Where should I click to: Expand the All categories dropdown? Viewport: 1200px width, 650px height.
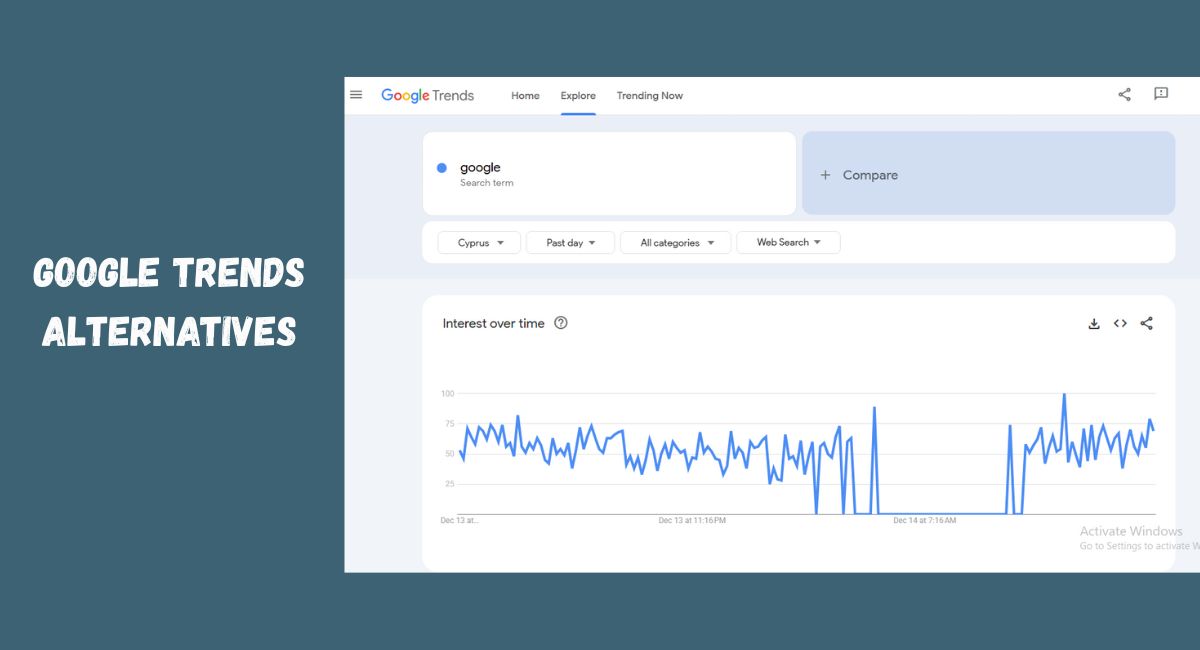tap(676, 242)
